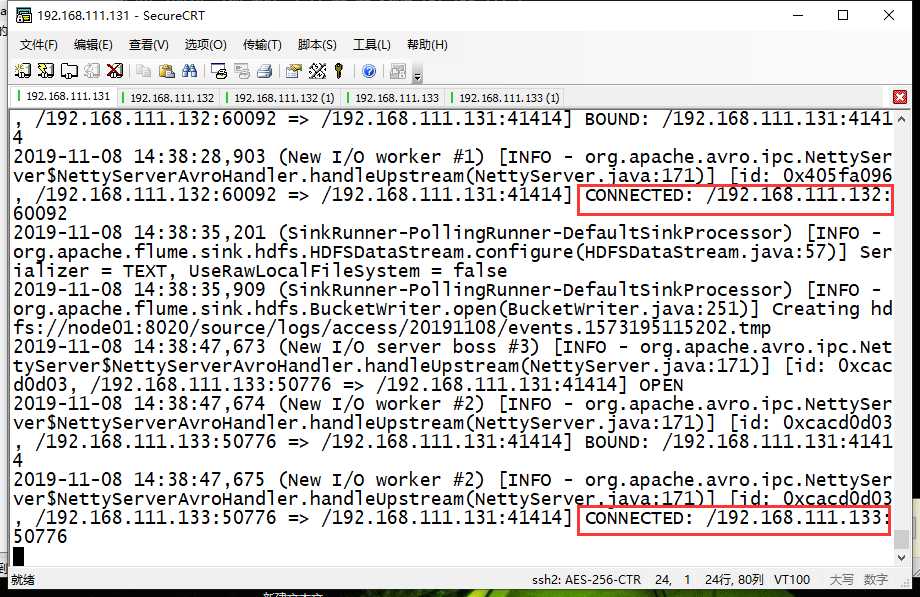This screenshot has height=597, width=920.
Task: Open the 脚本(S) menu
Action: (317, 45)
